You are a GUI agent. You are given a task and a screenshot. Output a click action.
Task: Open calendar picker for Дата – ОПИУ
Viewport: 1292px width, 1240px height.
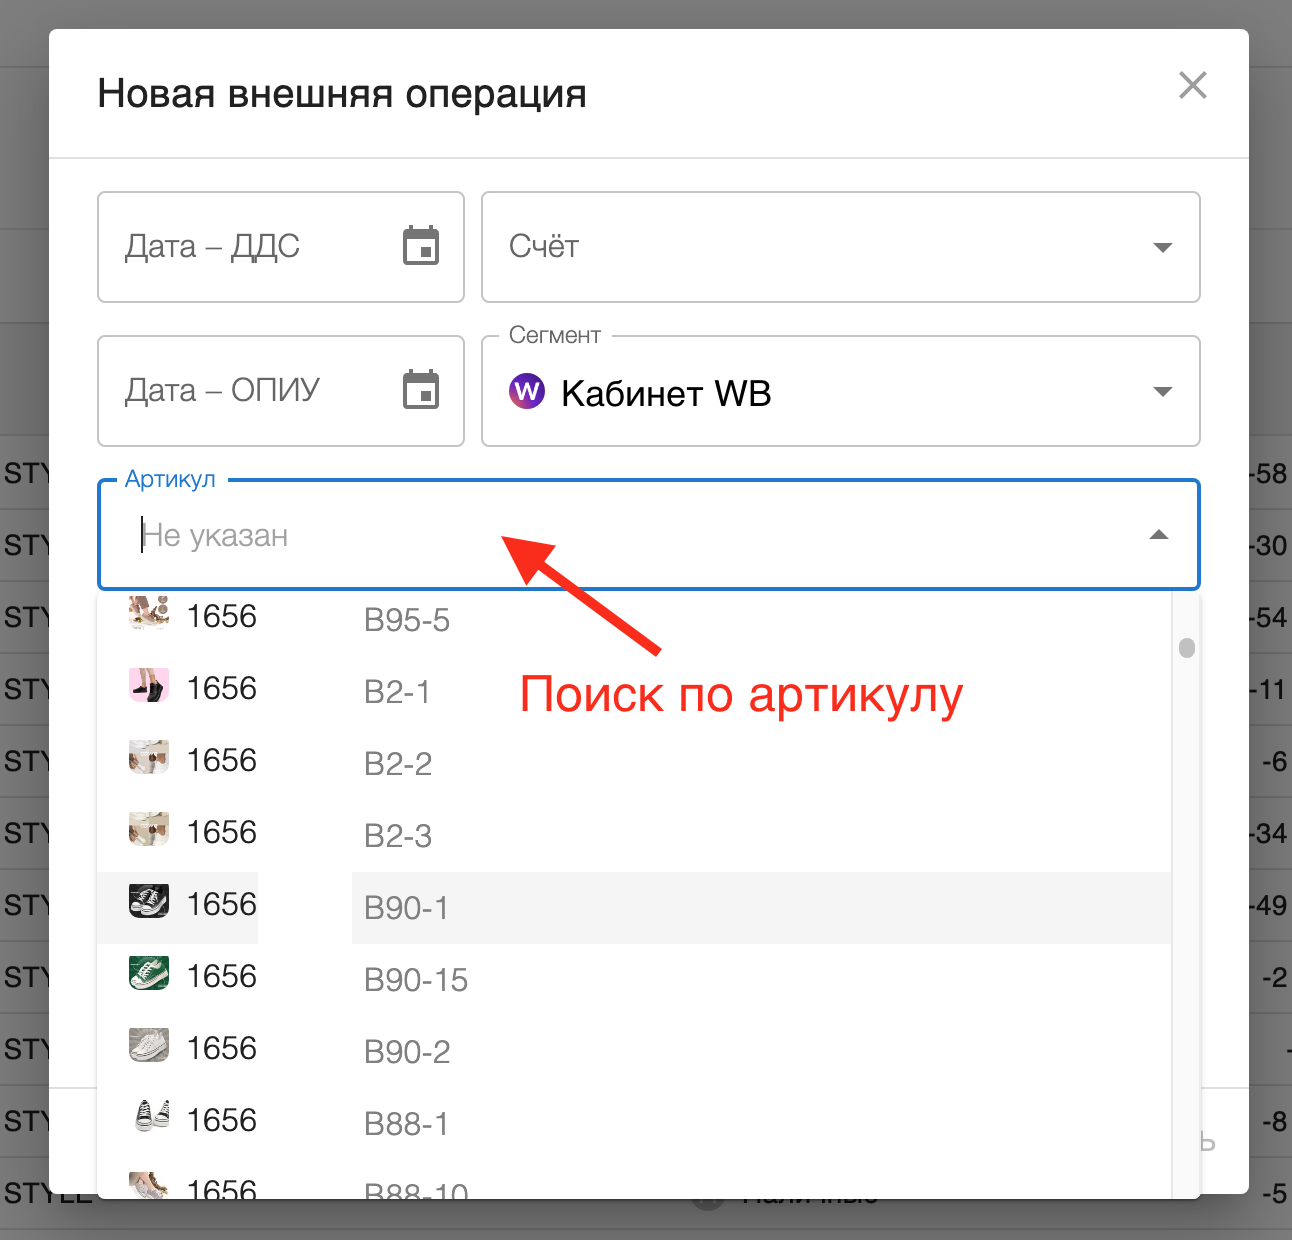coord(421,390)
